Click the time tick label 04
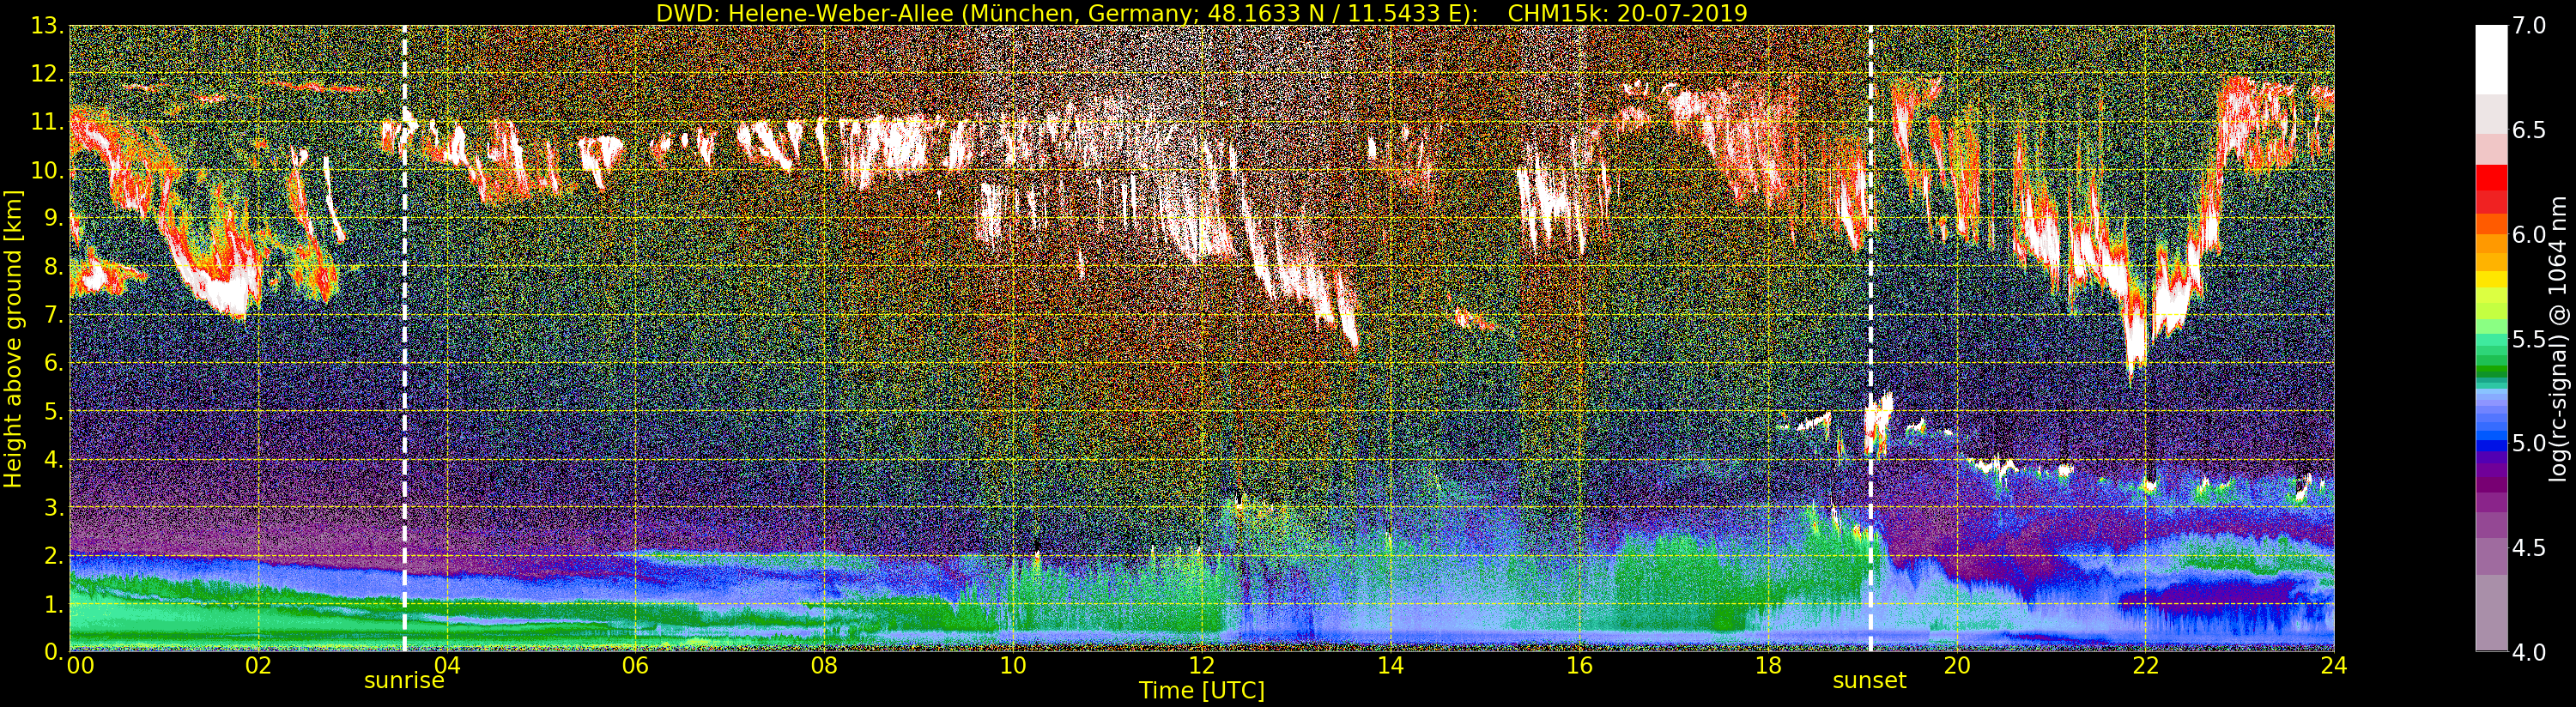2576x707 pixels. point(447,665)
